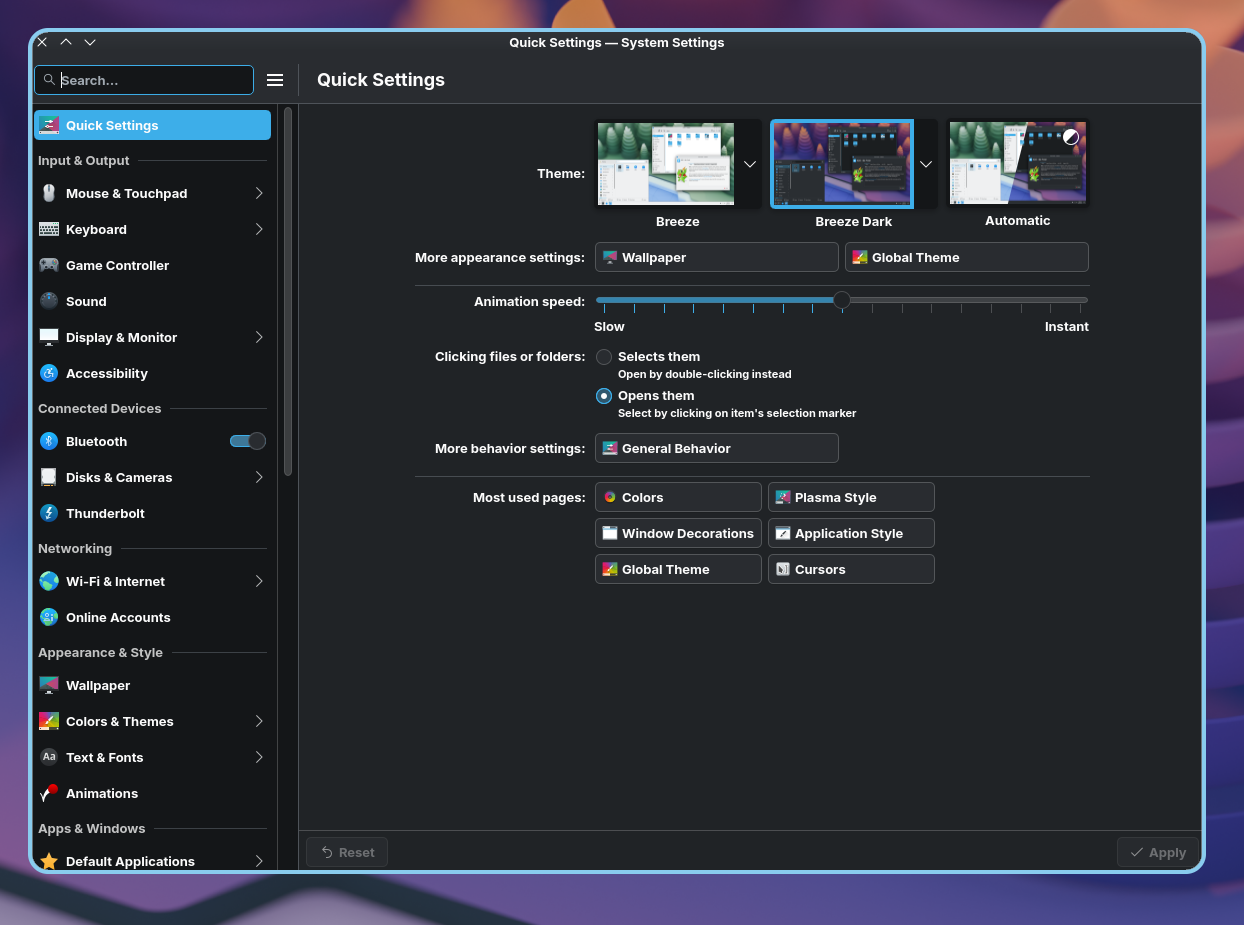Click the Colors icon under Most used pages
1244x925 pixels.
[x=610, y=497]
